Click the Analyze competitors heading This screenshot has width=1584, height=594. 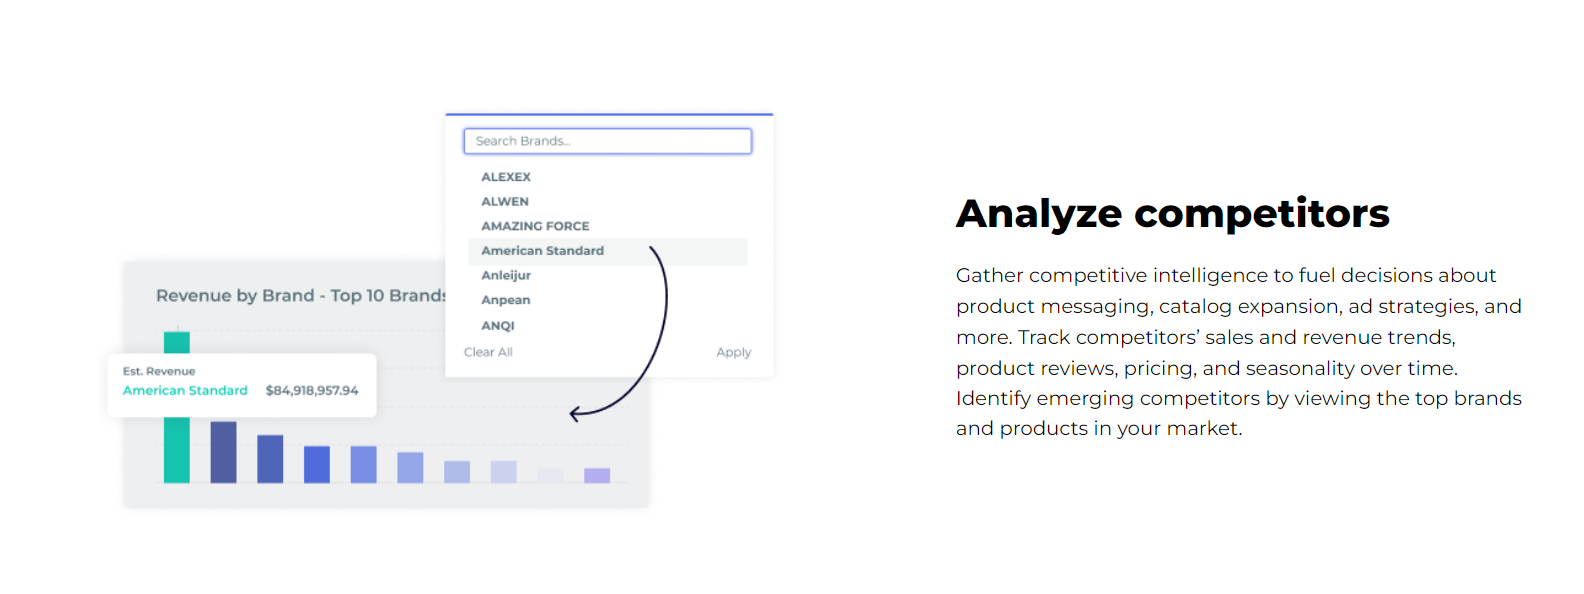click(x=1172, y=214)
